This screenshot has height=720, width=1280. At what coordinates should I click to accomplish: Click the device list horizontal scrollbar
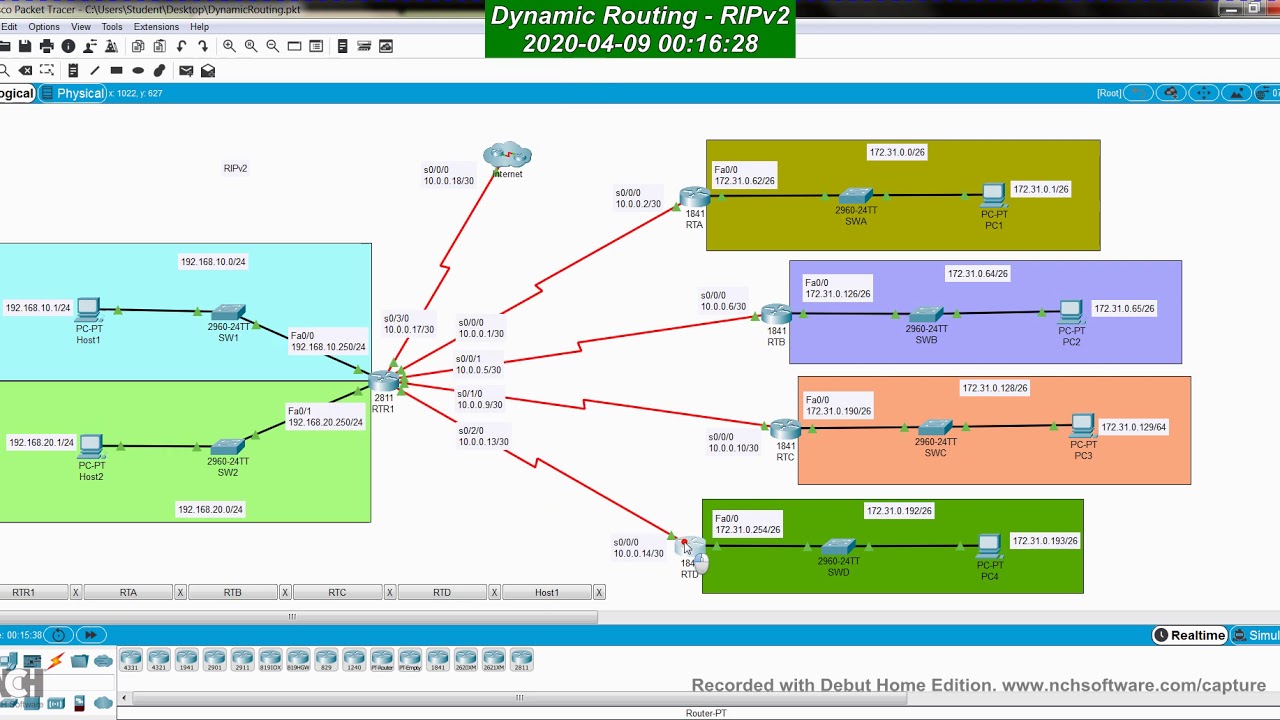pos(520,697)
